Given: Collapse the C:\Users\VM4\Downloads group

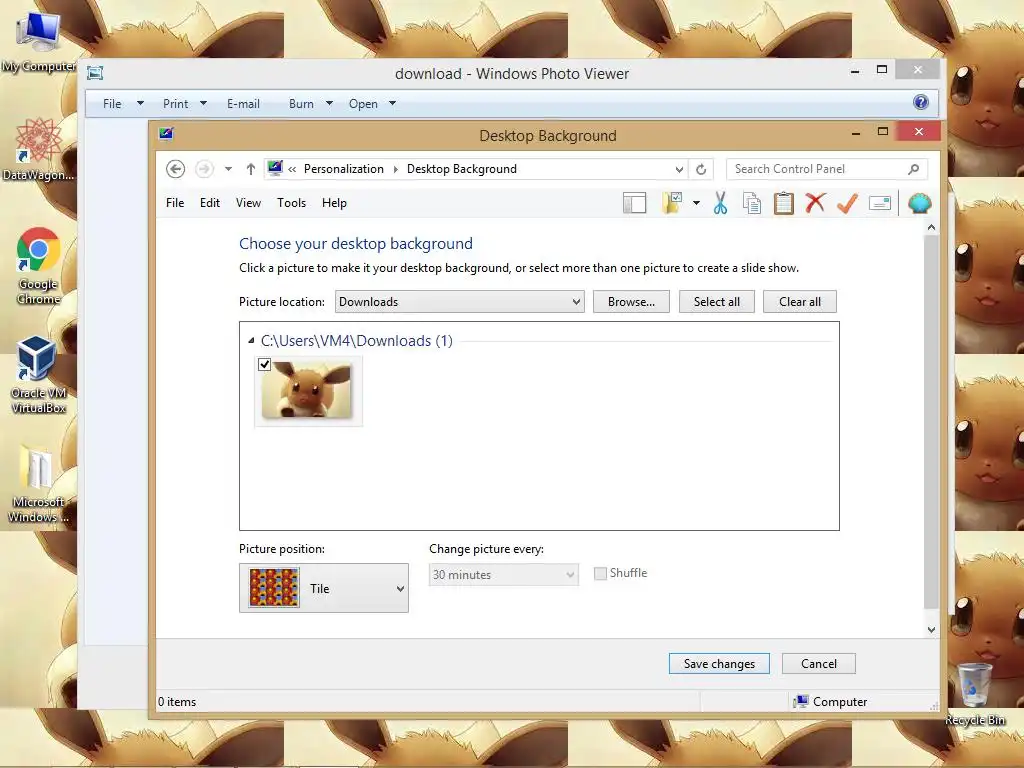Looking at the screenshot, I should click(251, 340).
